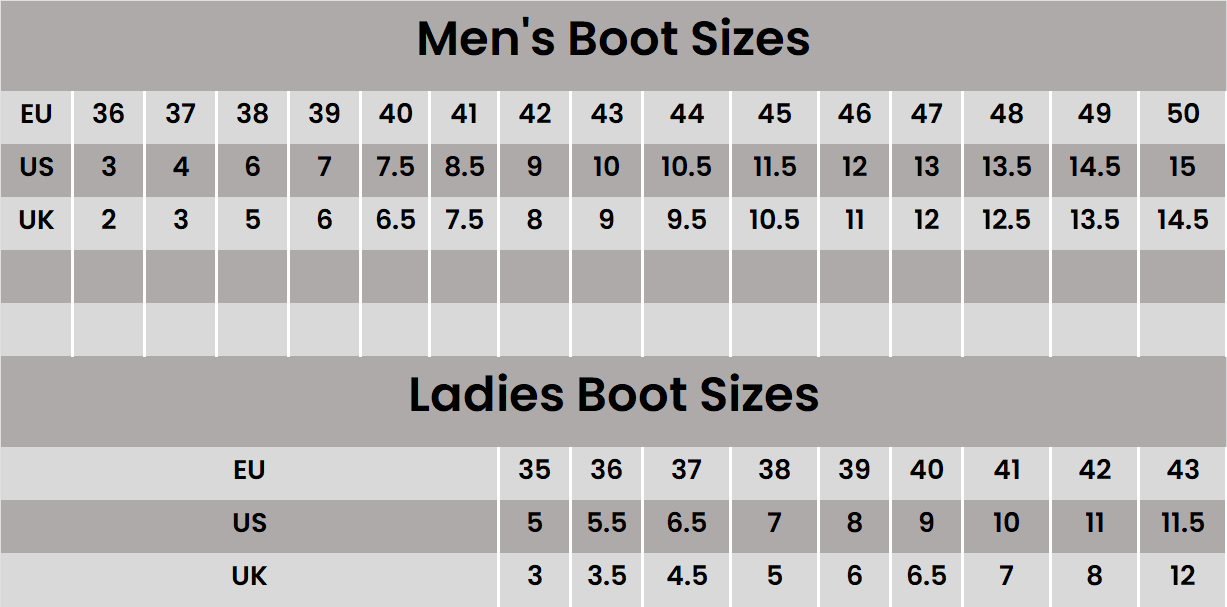This screenshot has width=1227, height=607.
Task: Click men's UK size 2 cell
Action: (108, 220)
